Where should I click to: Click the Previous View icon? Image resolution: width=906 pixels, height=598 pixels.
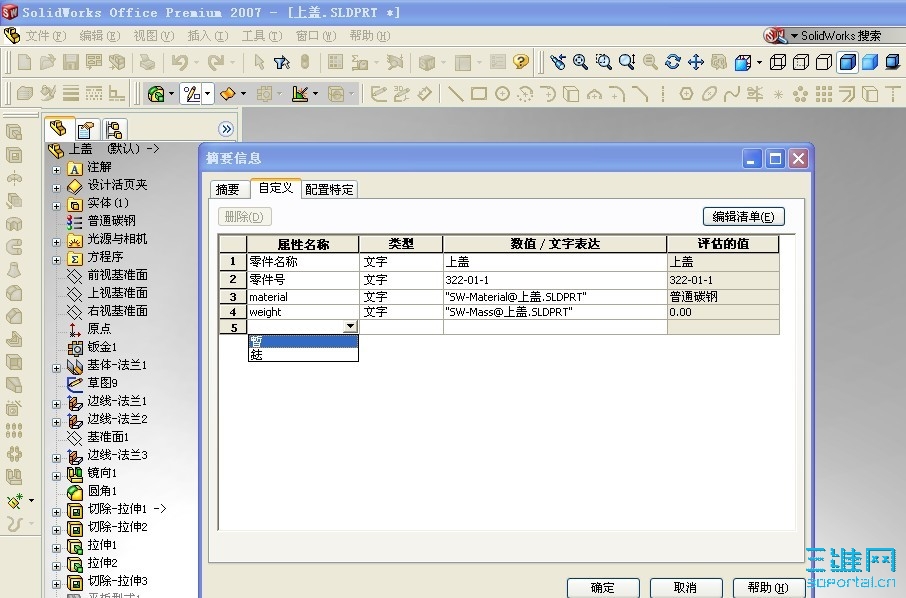[558, 62]
